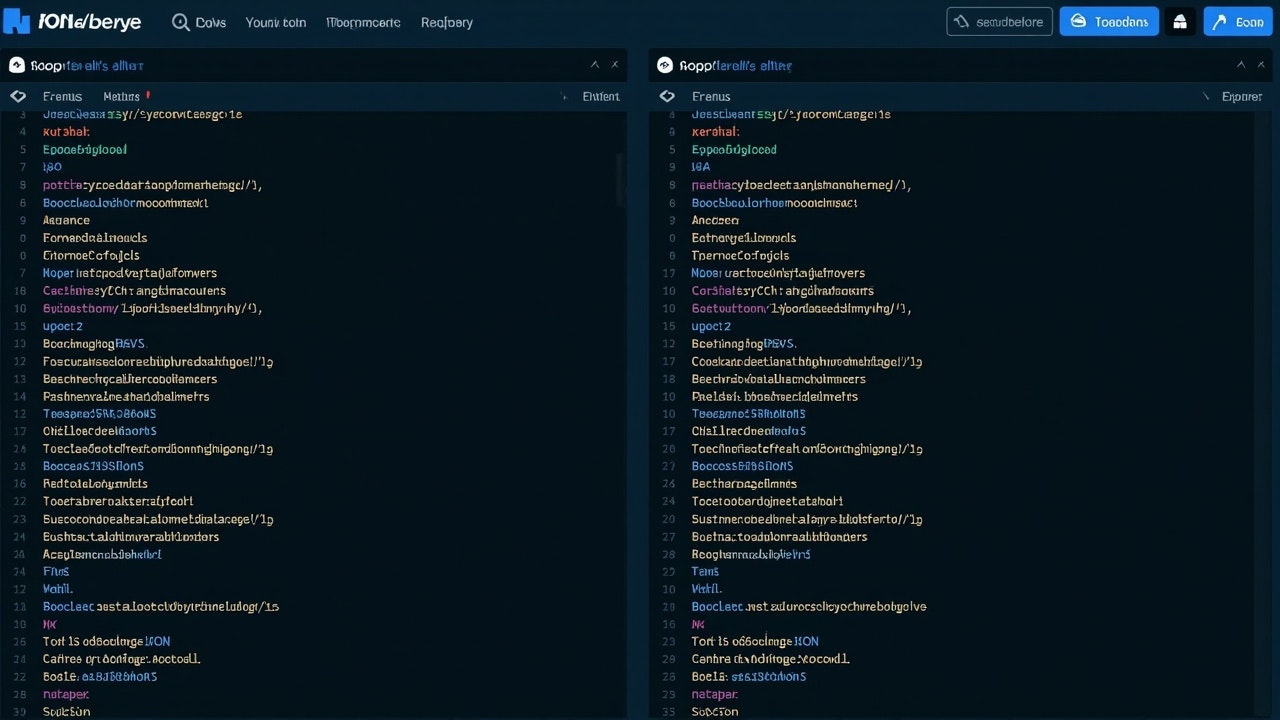Click 'natapex' line in left panel
The image size is (1280, 720).
[66, 694]
